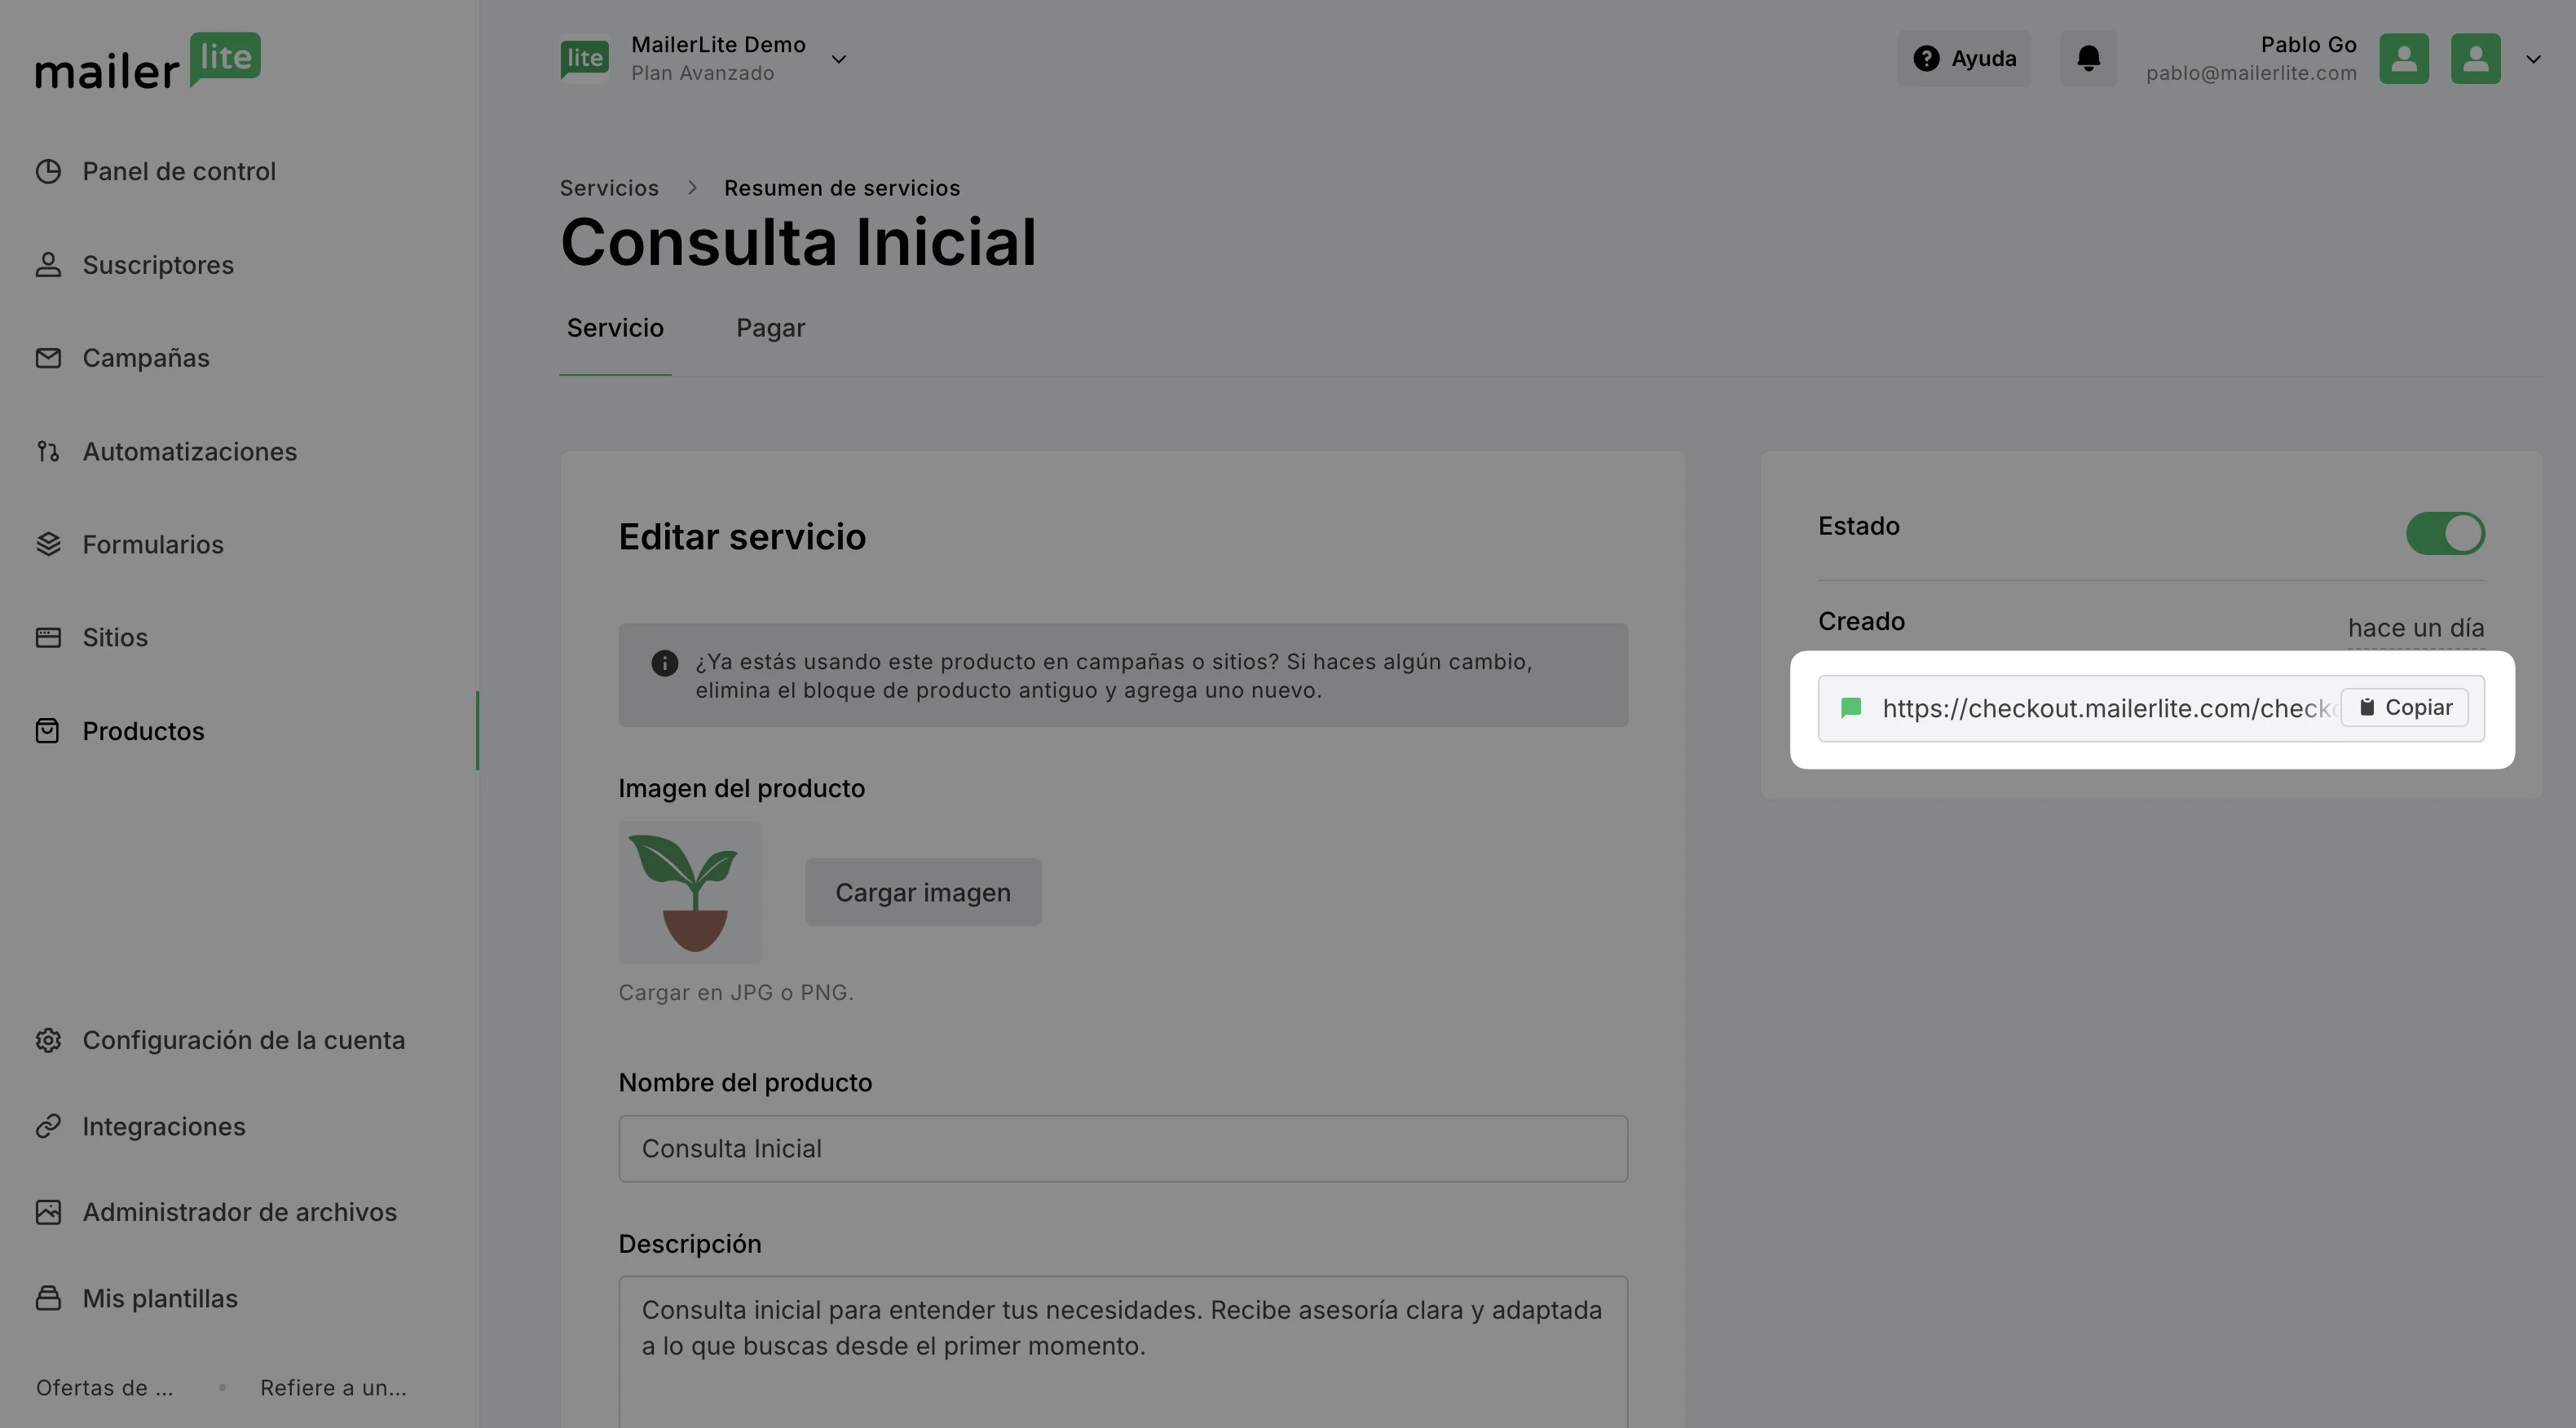This screenshot has height=1428, width=2576.
Task: Go to Automatizaciones in sidebar
Action: click(189, 452)
